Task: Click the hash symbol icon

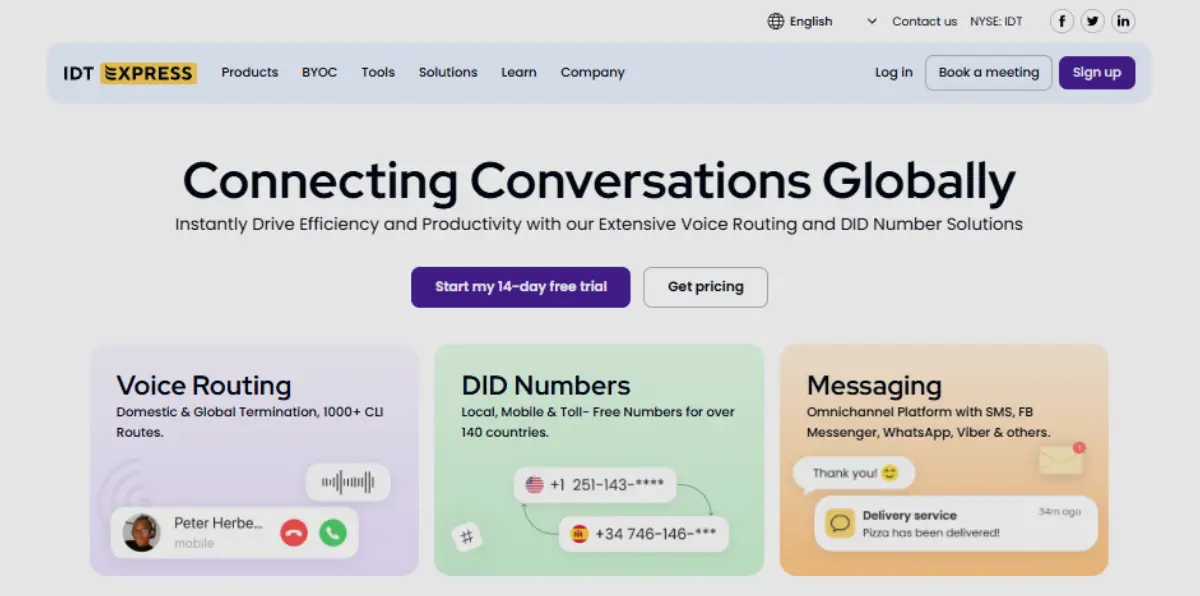Action: pyautogui.click(x=466, y=537)
